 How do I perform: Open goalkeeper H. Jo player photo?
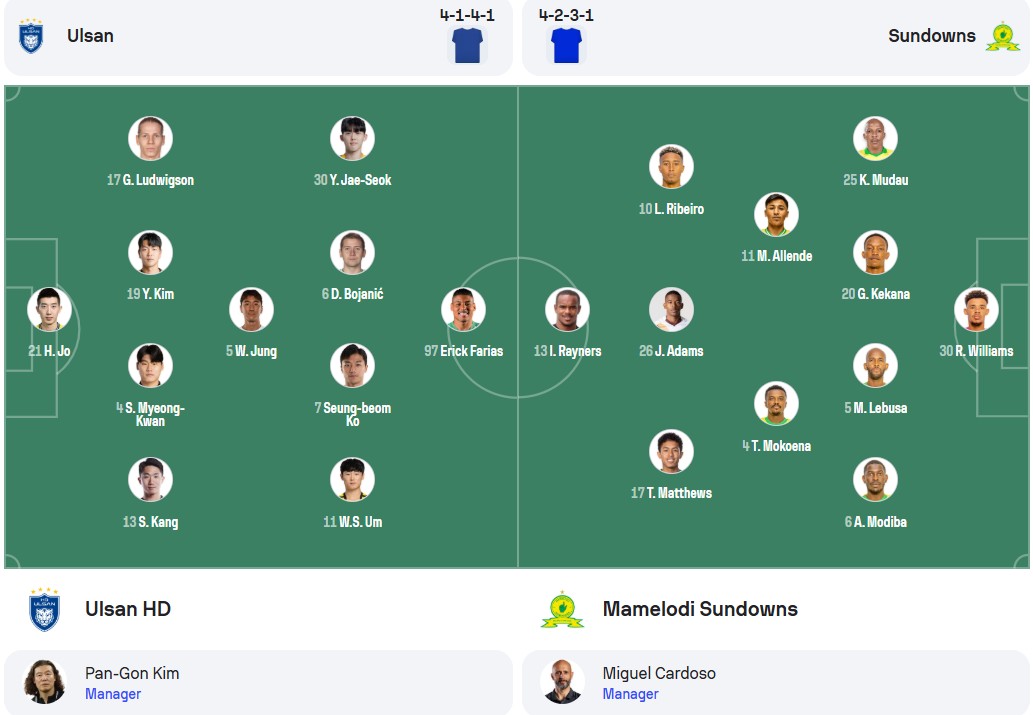[x=49, y=309]
